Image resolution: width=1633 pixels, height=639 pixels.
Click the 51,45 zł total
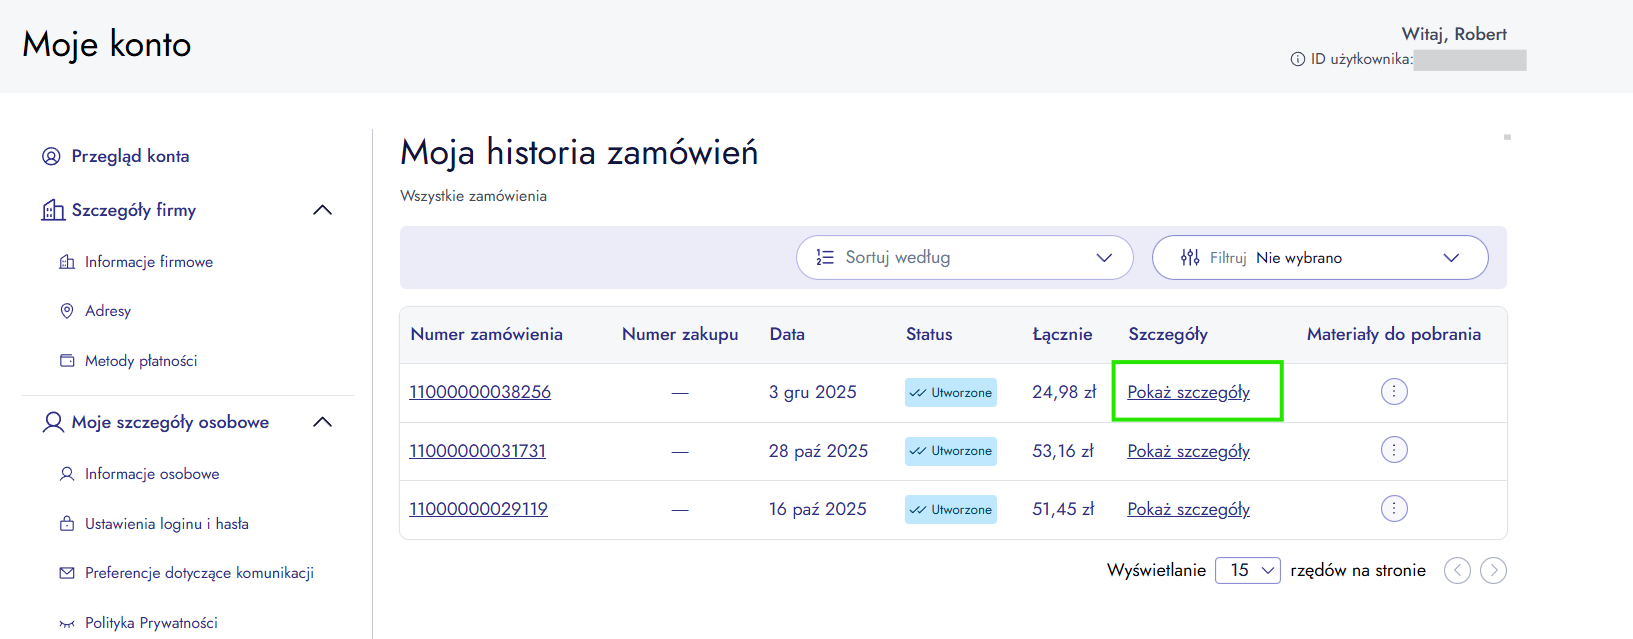(1063, 509)
